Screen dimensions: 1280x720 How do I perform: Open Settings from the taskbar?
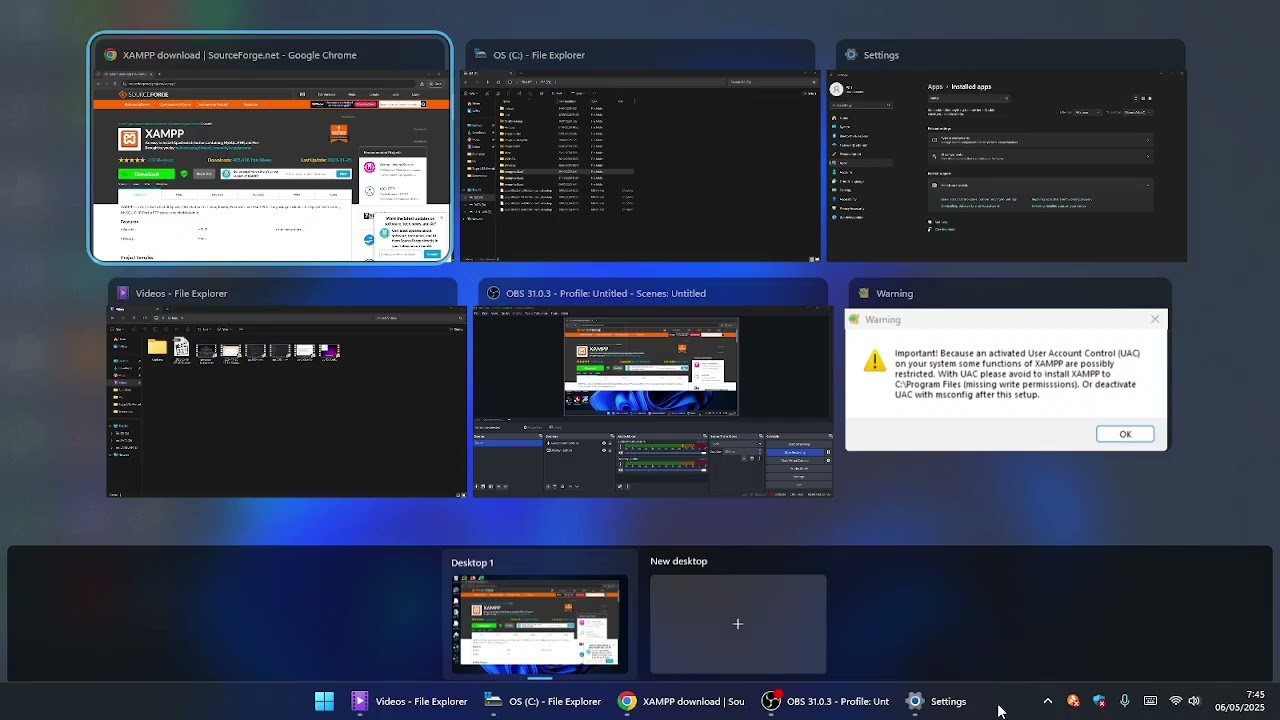(937, 701)
